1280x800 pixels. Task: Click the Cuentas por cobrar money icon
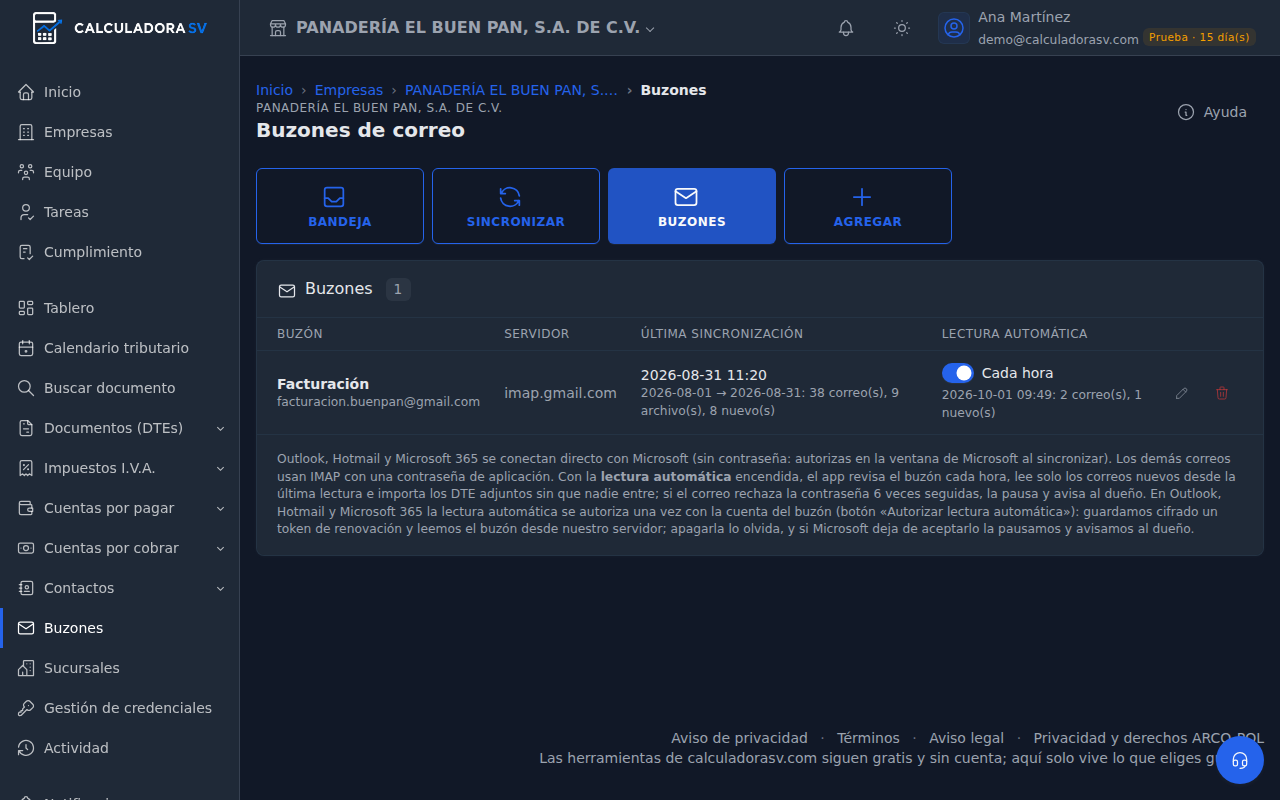26,548
